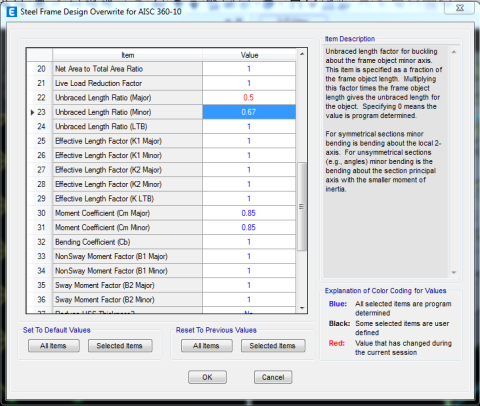The image size is (480, 406).
Task: Click the Item Description scroll-down arrow
Action: (454, 272)
